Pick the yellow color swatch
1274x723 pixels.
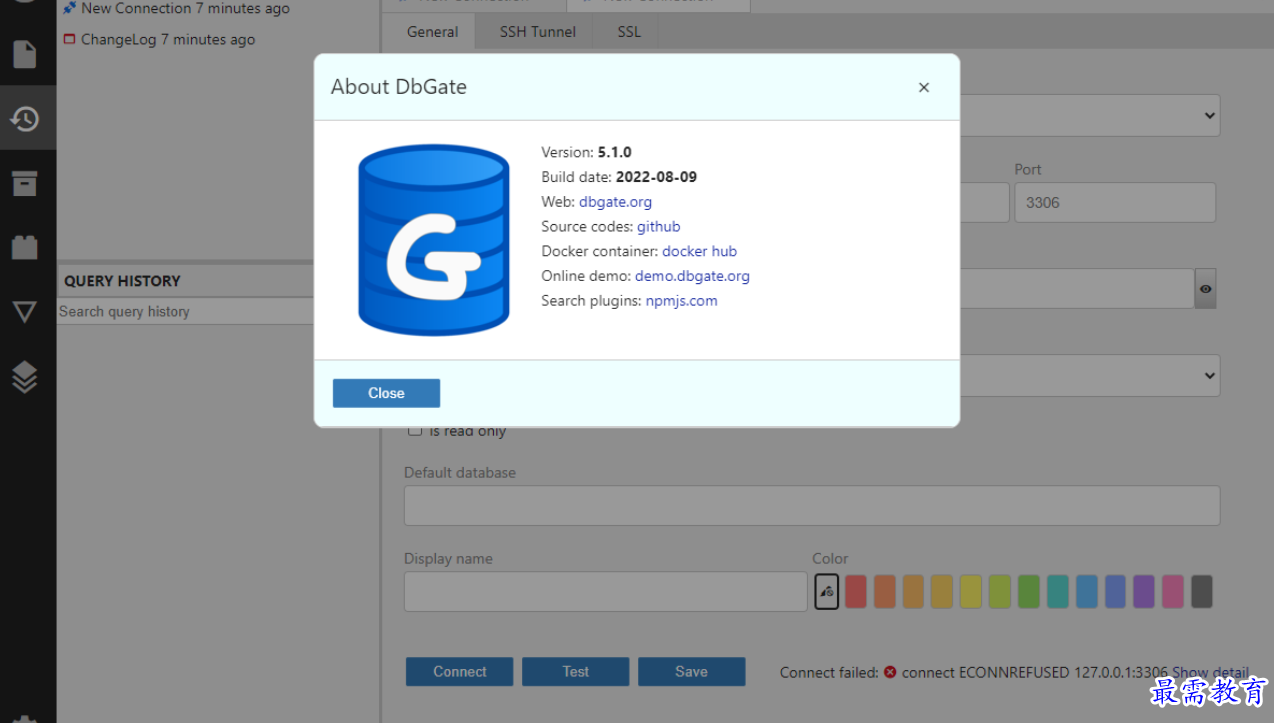[x=971, y=591]
